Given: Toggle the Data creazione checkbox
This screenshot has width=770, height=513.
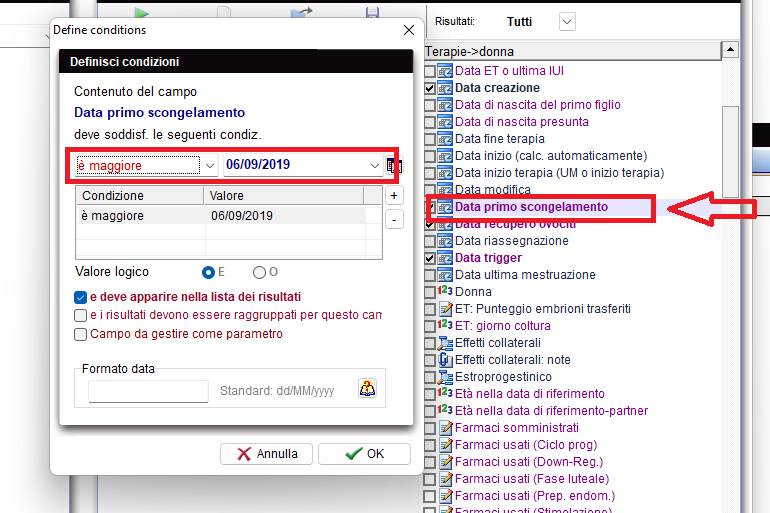Looking at the screenshot, I should click(430, 88).
